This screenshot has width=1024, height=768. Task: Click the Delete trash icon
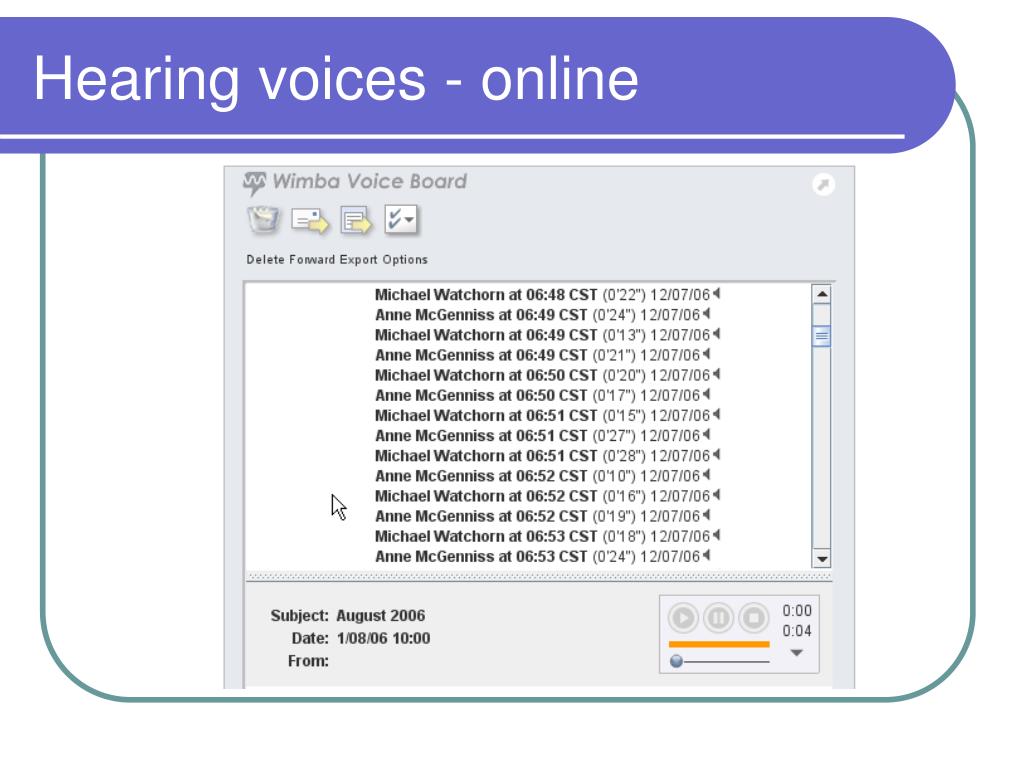pos(263,219)
